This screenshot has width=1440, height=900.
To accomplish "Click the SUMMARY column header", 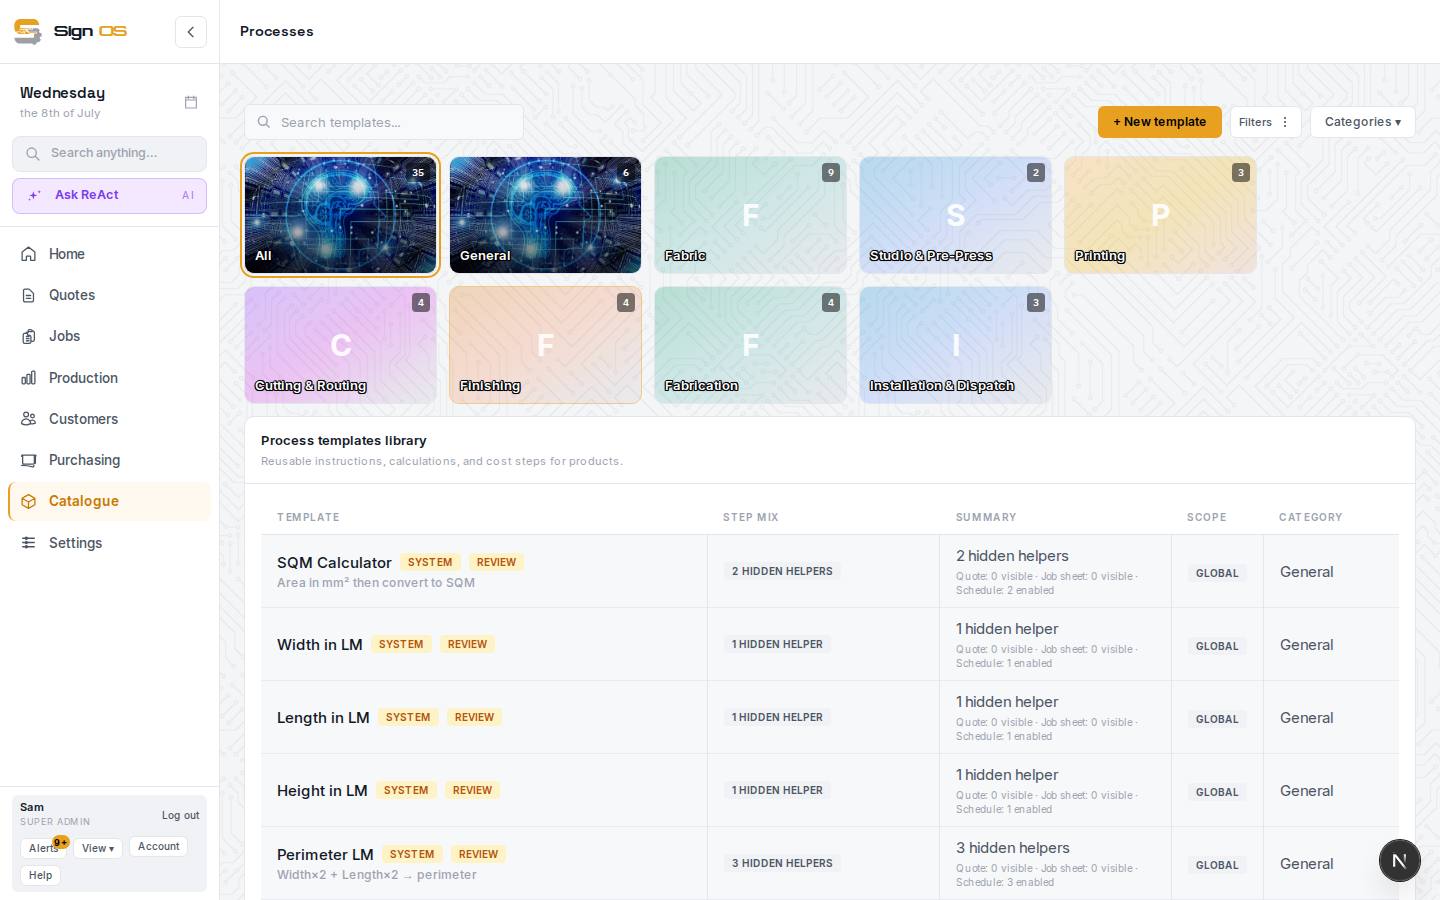I will click(x=986, y=517).
